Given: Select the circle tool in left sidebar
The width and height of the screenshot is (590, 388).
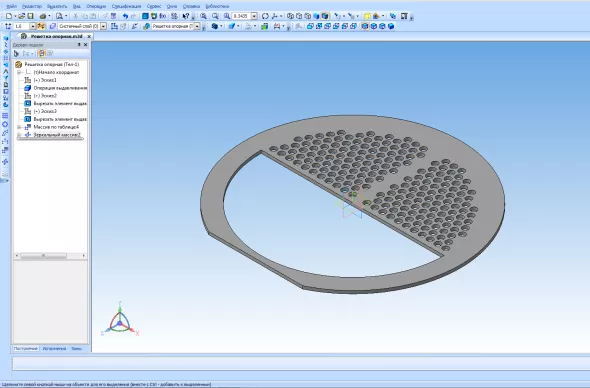Looking at the screenshot, I should [x=5, y=124].
